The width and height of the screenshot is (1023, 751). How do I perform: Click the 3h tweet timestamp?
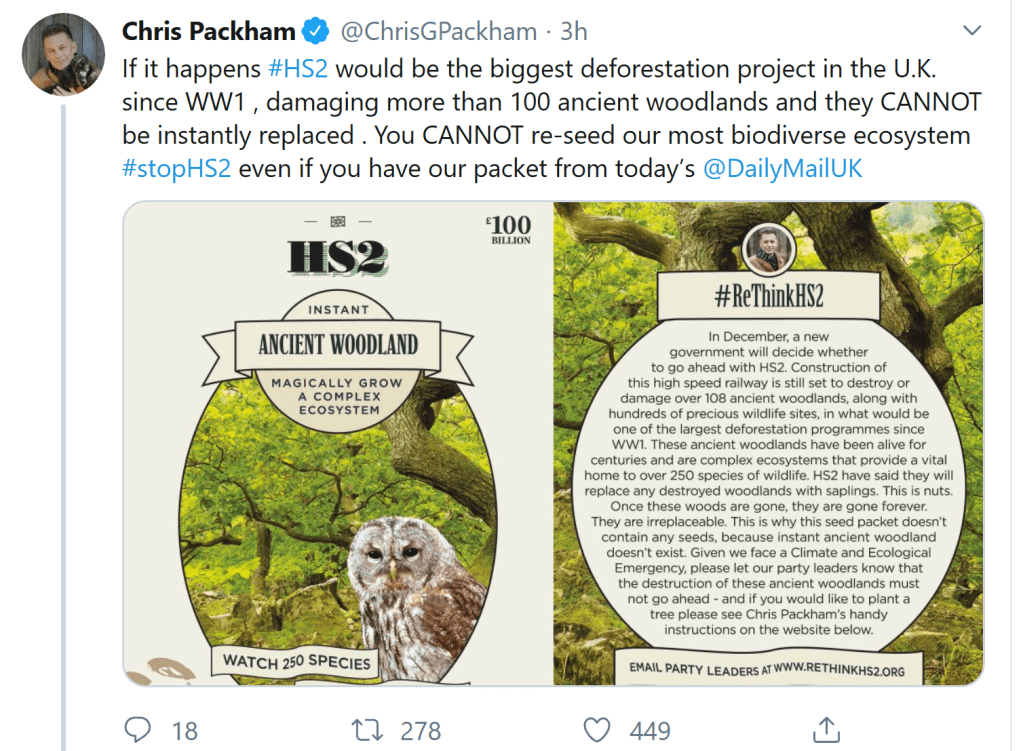[574, 32]
